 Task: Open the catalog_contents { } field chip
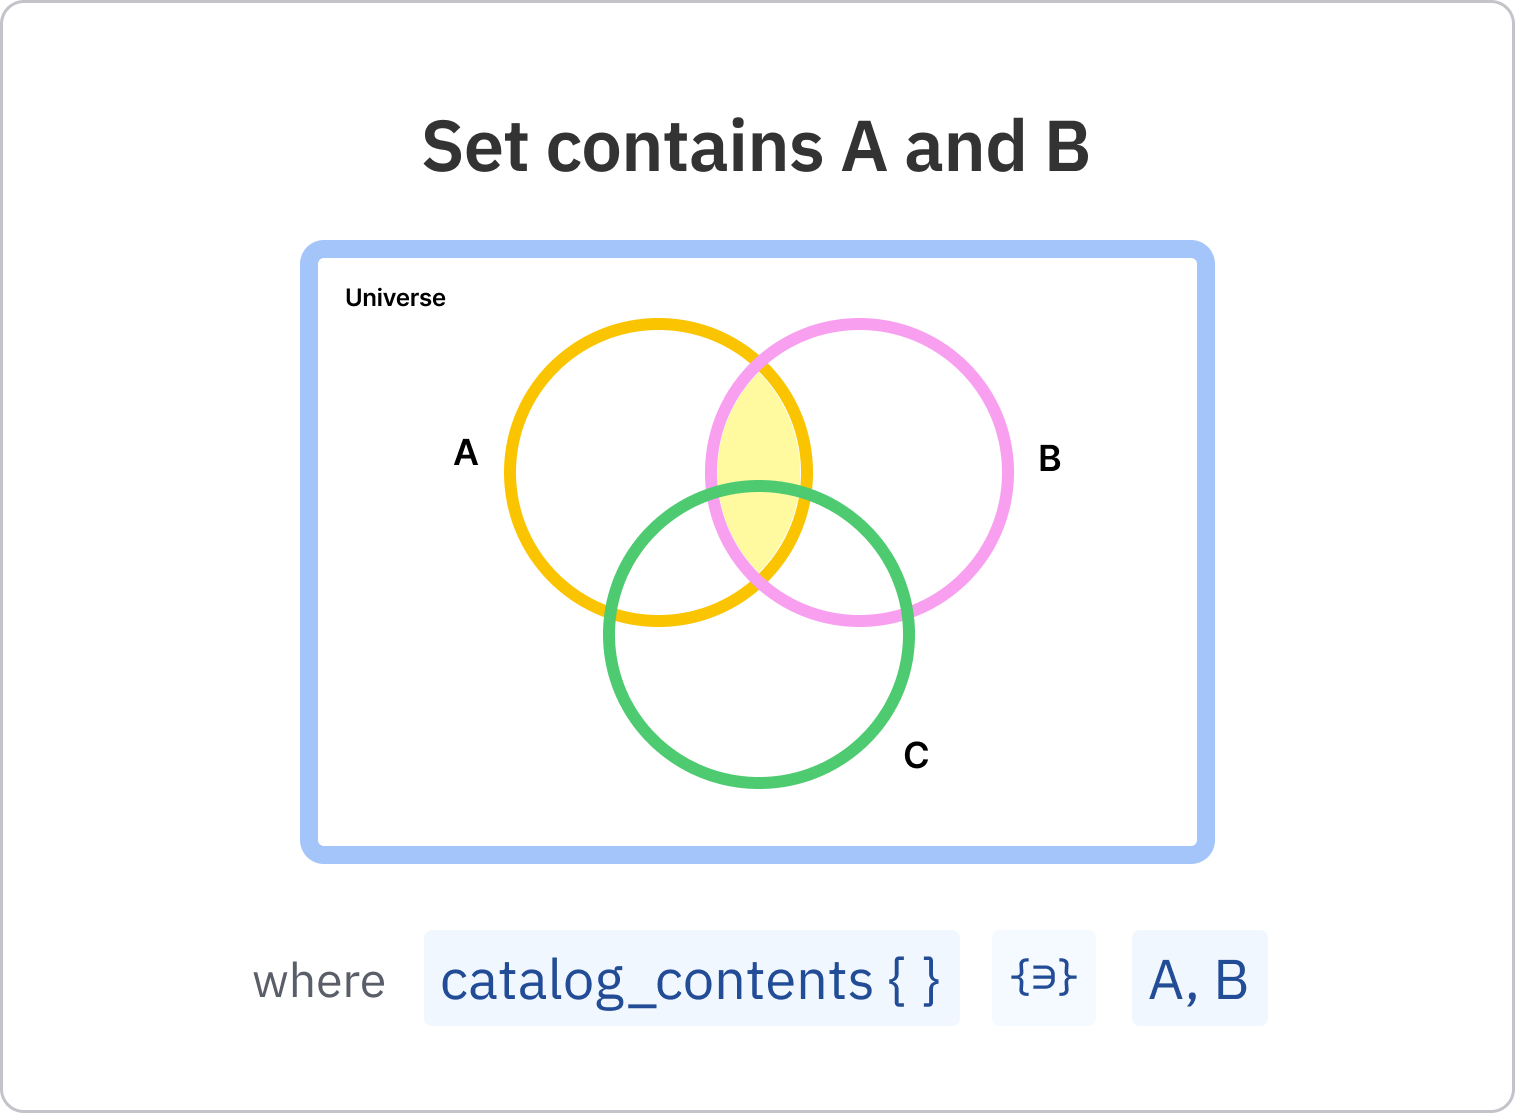pyautogui.click(x=691, y=979)
